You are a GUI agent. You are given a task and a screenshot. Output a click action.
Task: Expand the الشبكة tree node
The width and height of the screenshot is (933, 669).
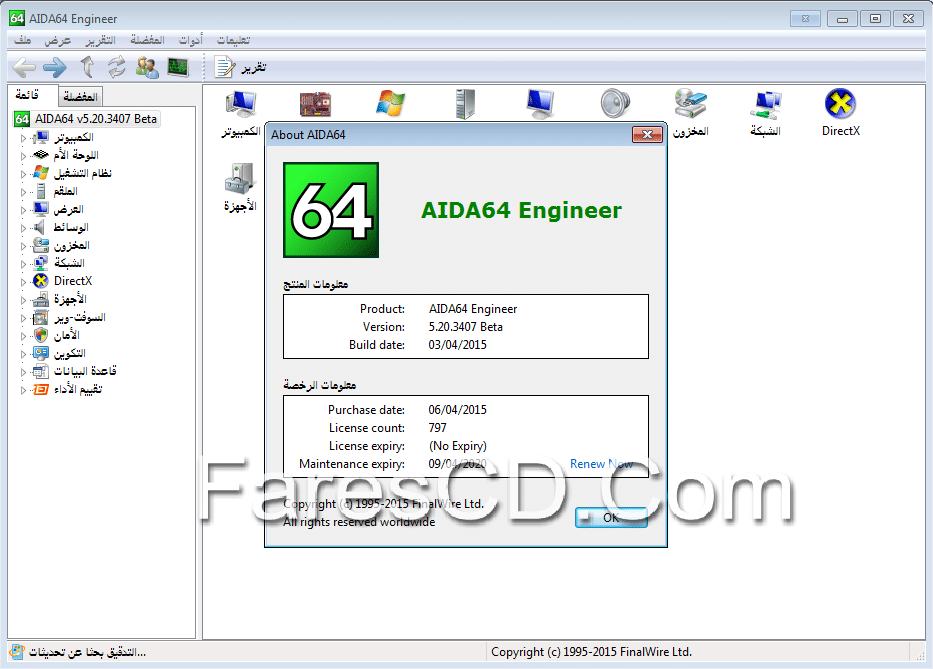click(23, 264)
